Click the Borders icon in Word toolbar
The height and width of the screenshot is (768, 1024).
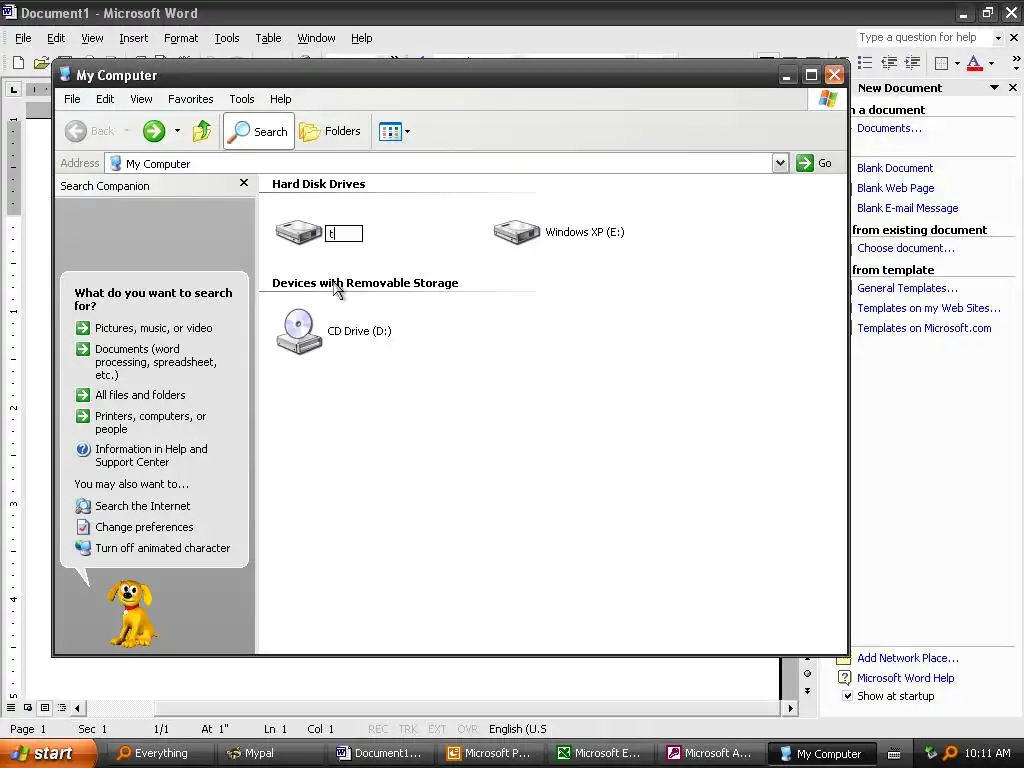point(942,63)
